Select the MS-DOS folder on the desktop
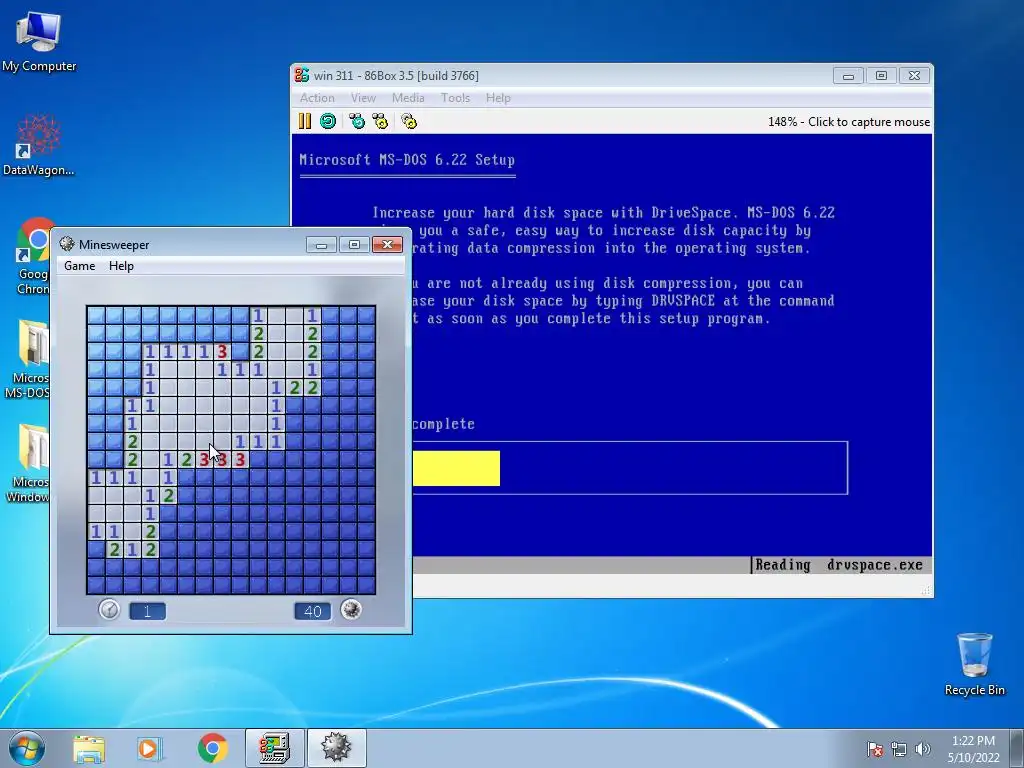This screenshot has height=768, width=1024. [29, 359]
